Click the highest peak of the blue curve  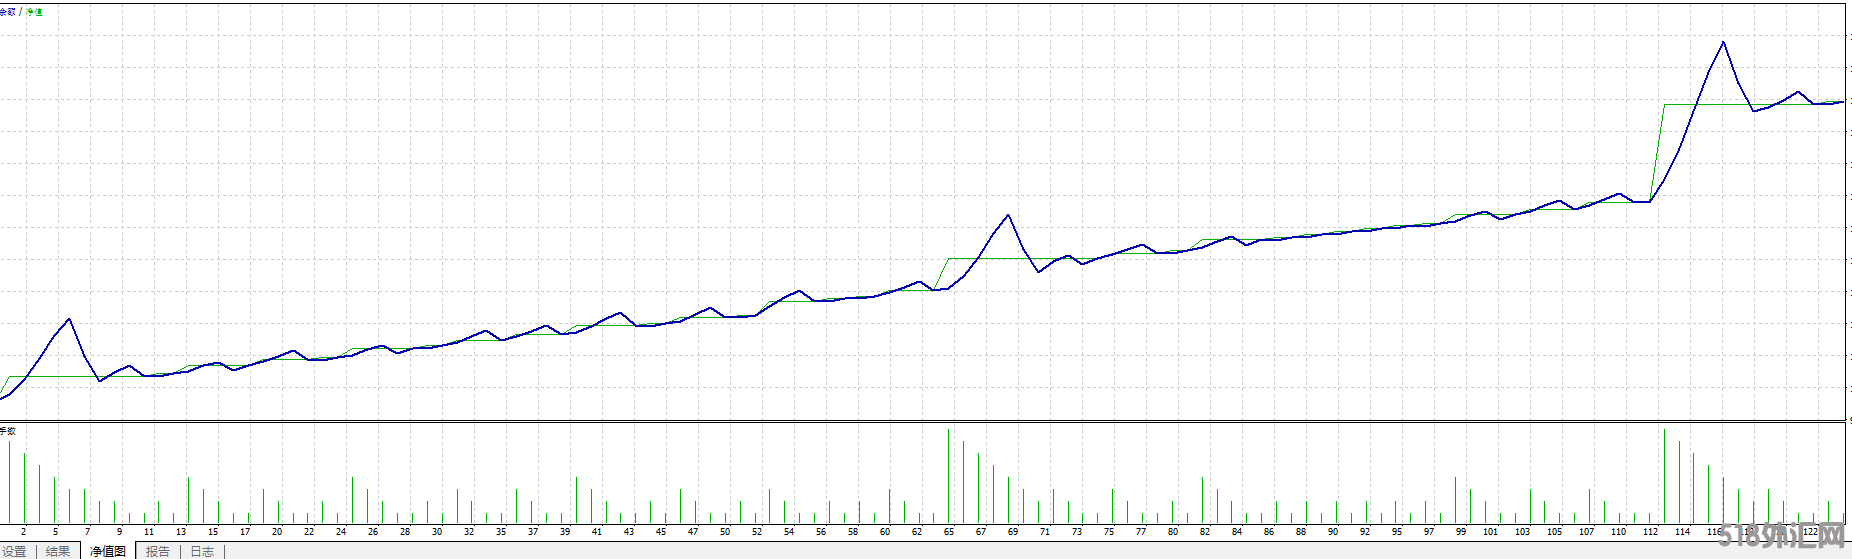1723,42
